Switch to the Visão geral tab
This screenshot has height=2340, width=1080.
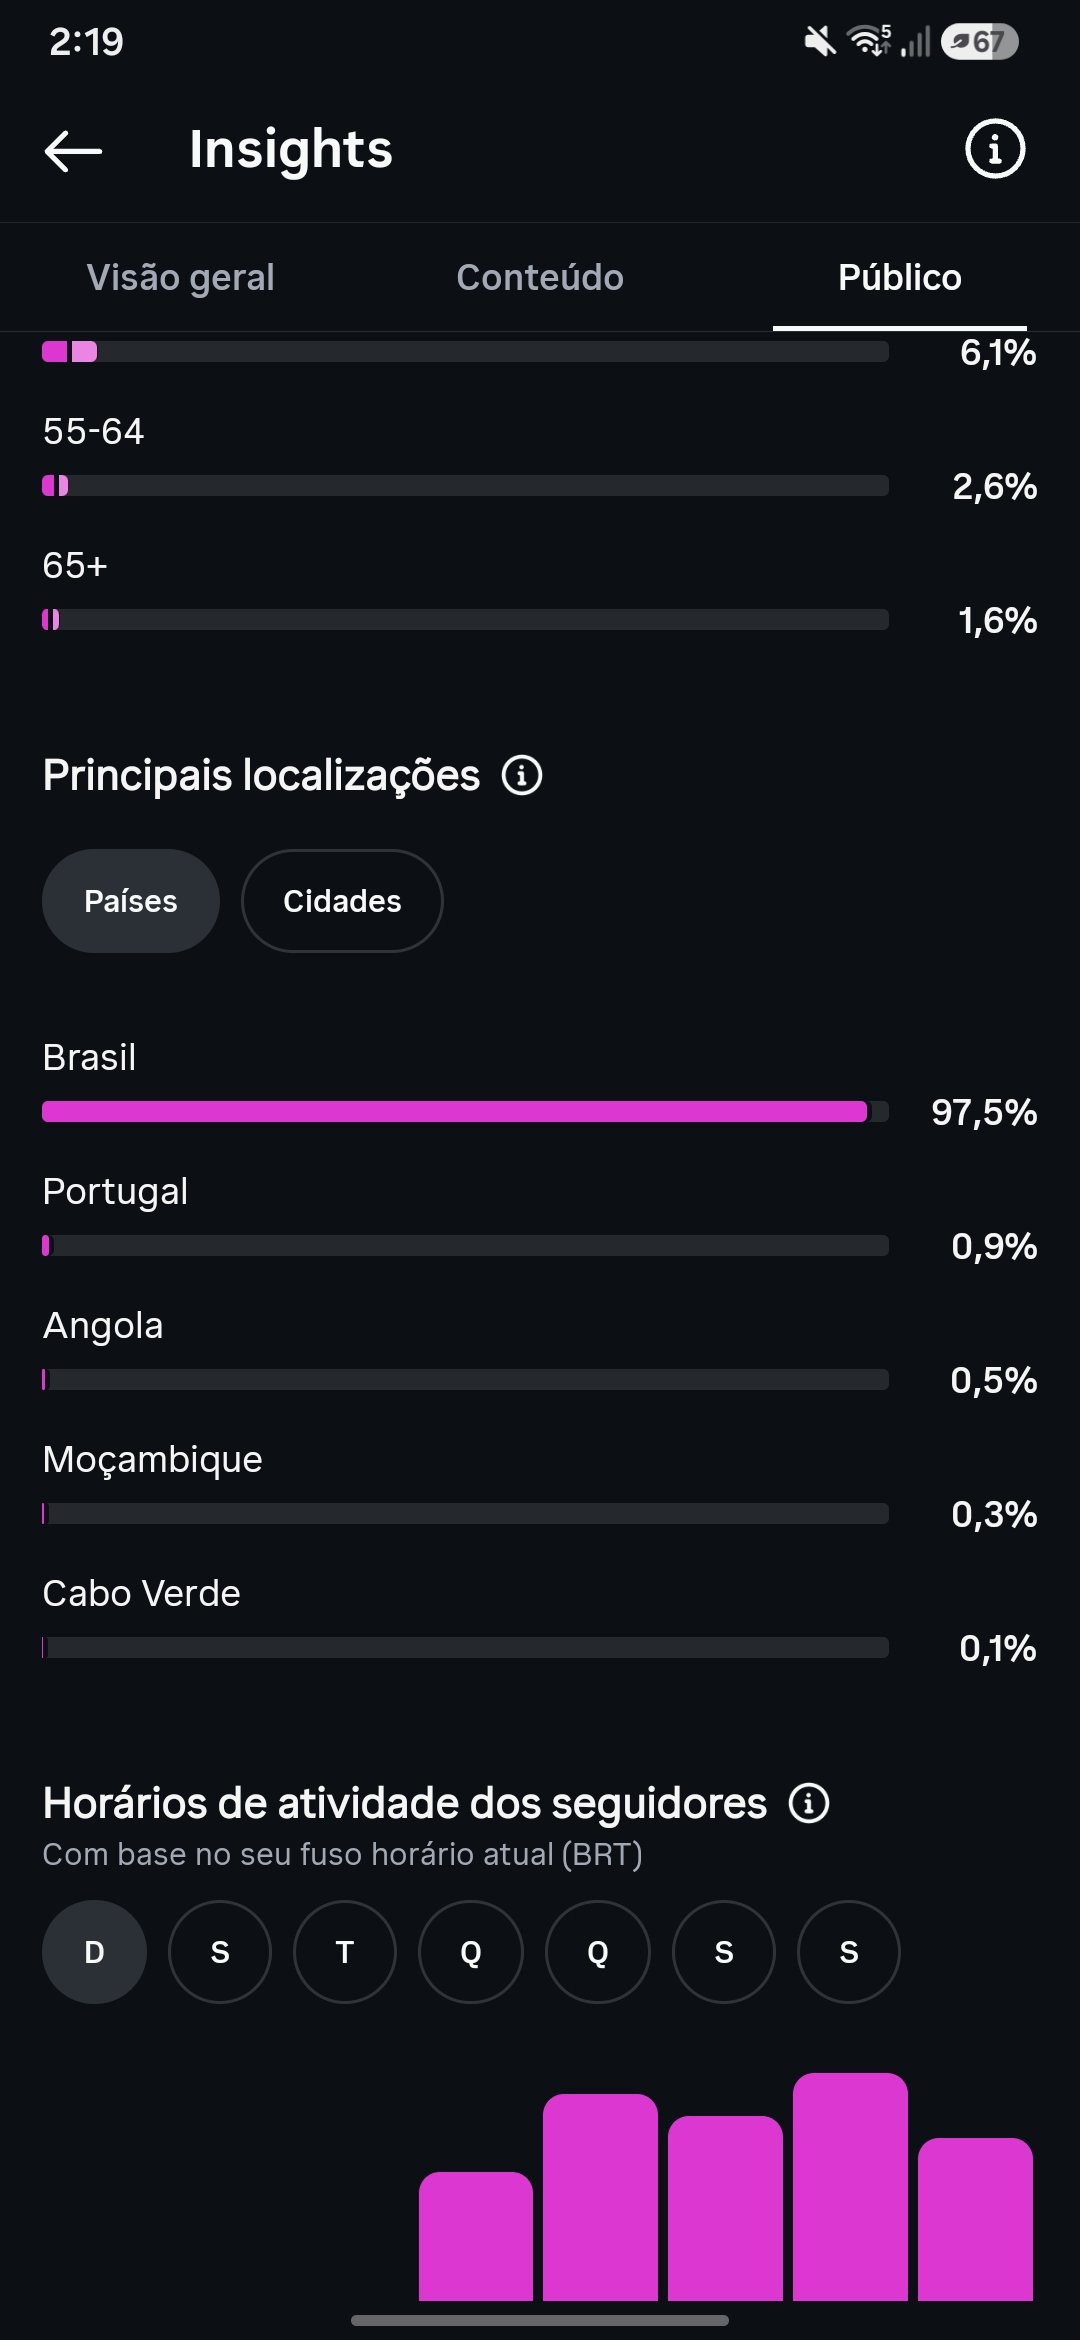[180, 277]
